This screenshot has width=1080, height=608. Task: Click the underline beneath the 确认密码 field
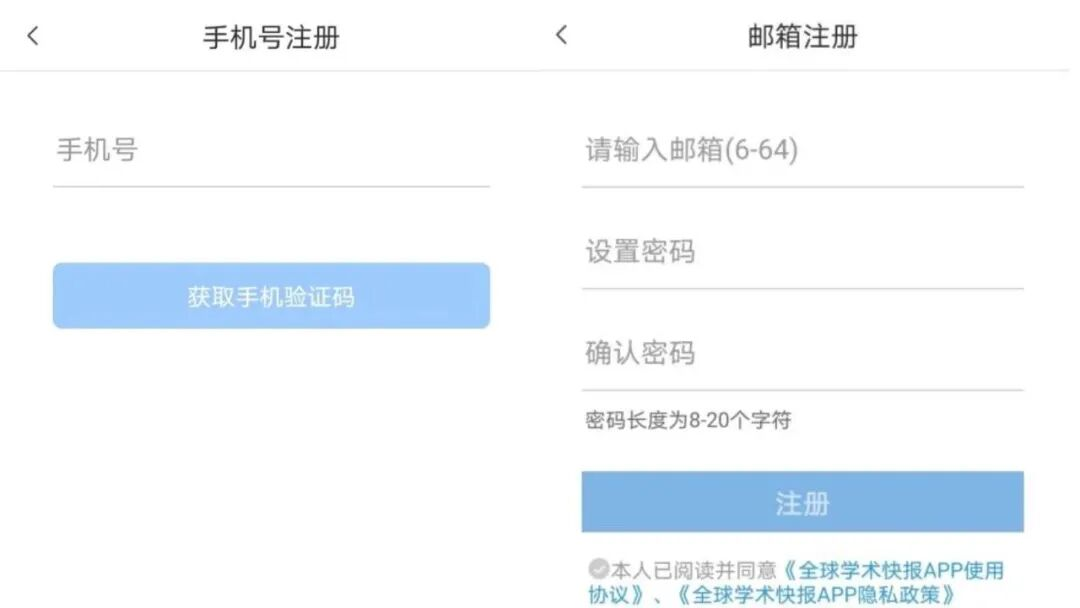pyautogui.click(x=802, y=389)
